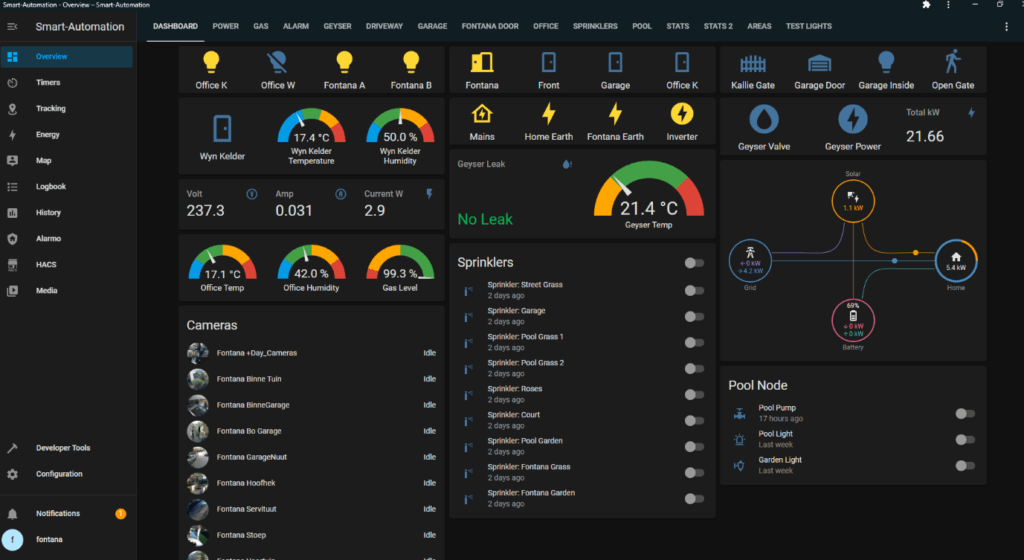This screenshot has width=1024, height=560.
Task: Enable the Garden Light switch
Action: tap(965, 465)
